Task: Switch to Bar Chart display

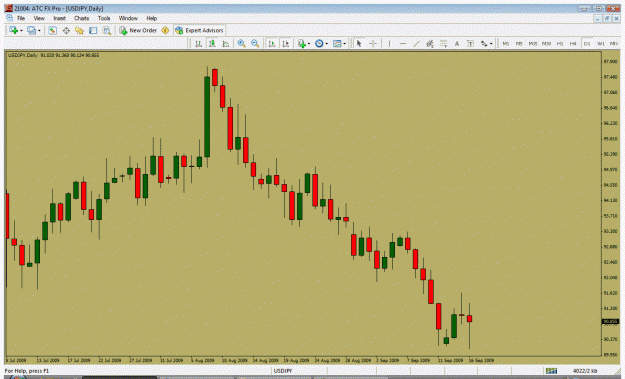Action: click(x=198, y=43)
